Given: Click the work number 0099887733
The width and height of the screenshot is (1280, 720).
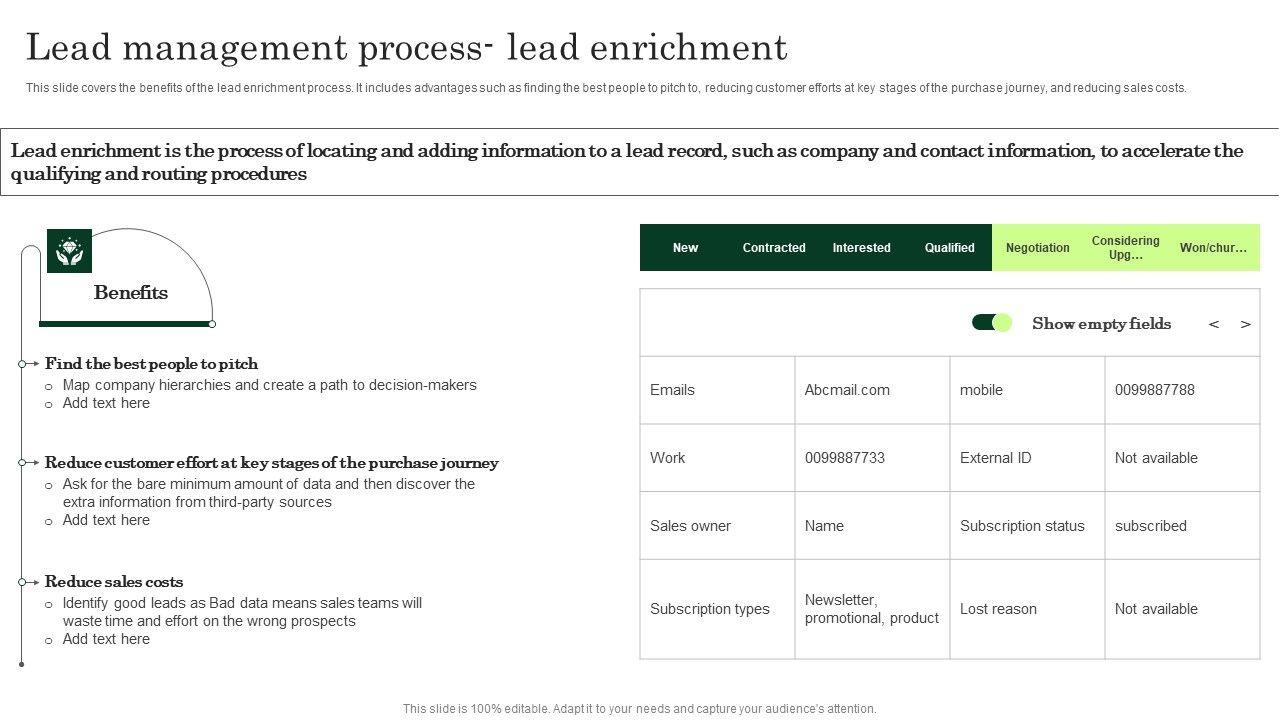Looking at the screenshot, I should (x=844, y=458).
